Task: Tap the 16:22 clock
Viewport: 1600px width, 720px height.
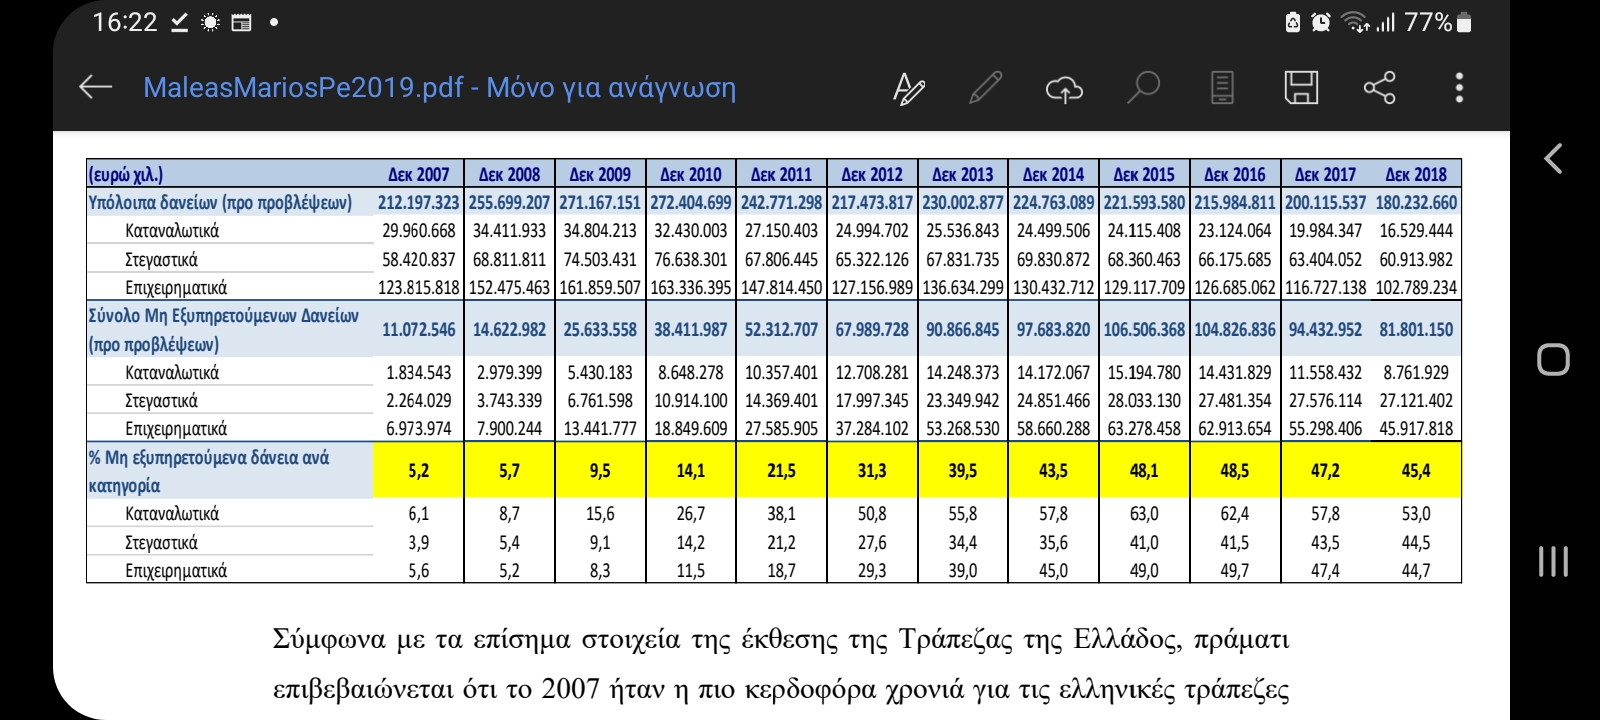Action: point(125,22)
